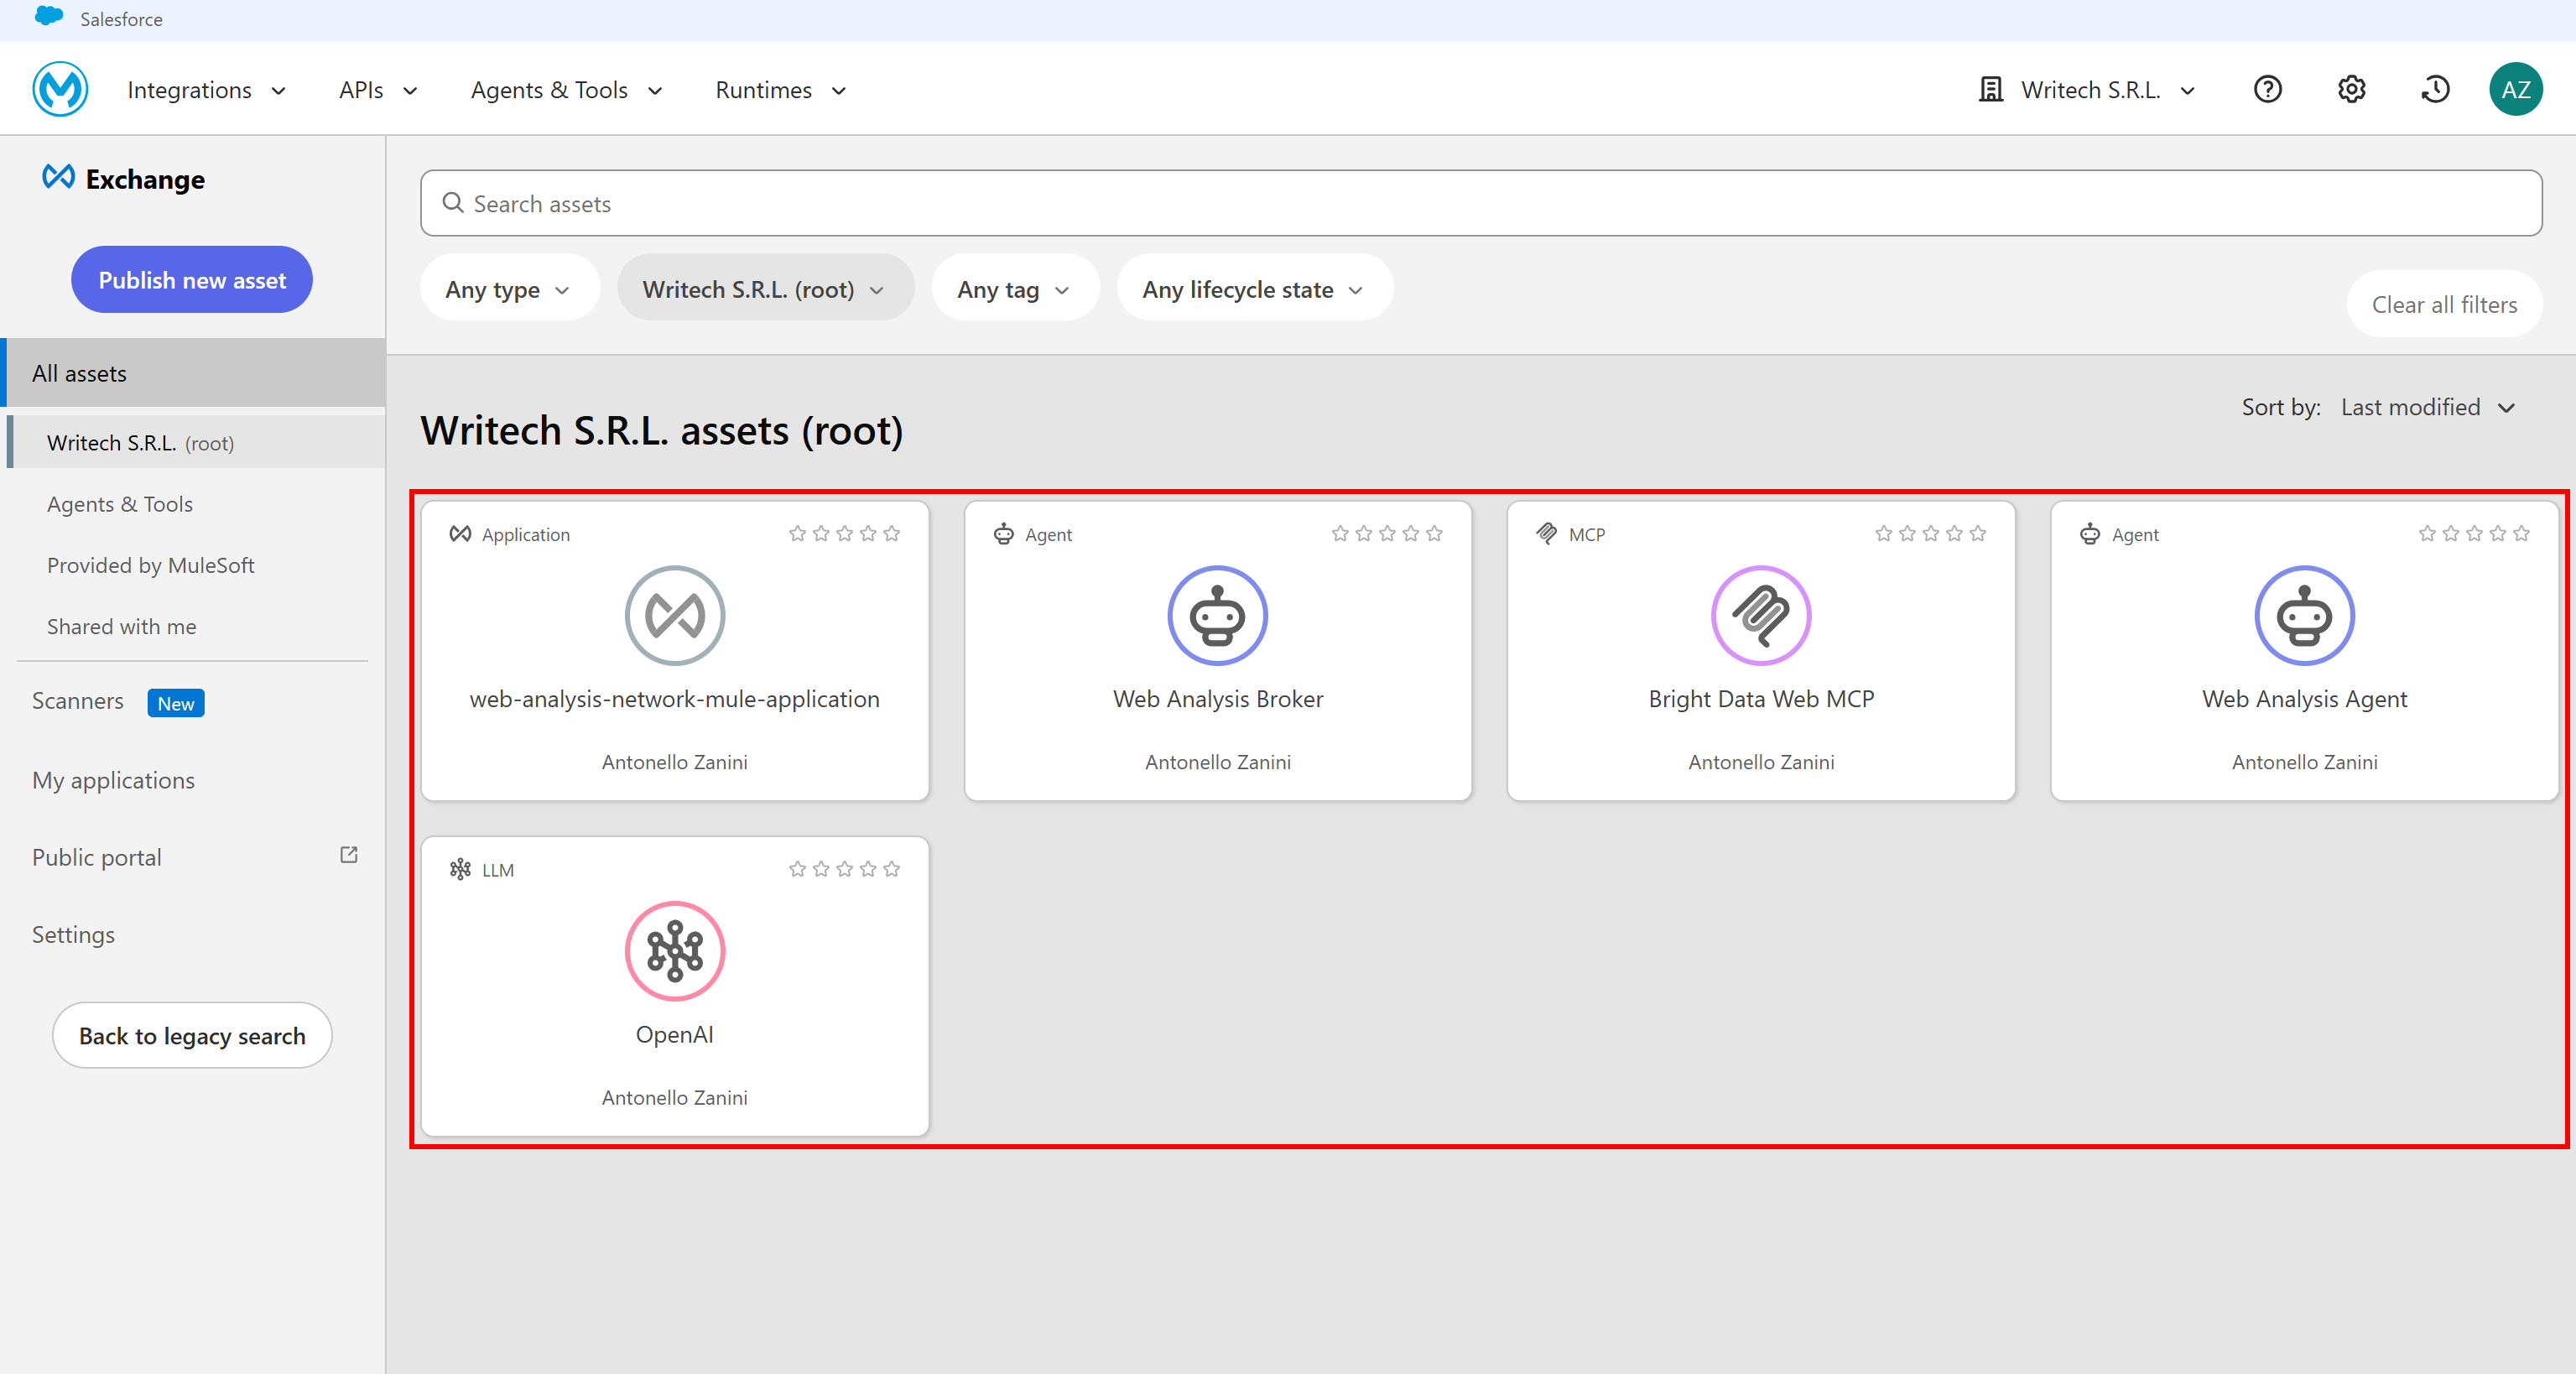Open the Any lifecycle state filter
The width and height of the screenshot is (2576, 1374).
click(1254, 288)
